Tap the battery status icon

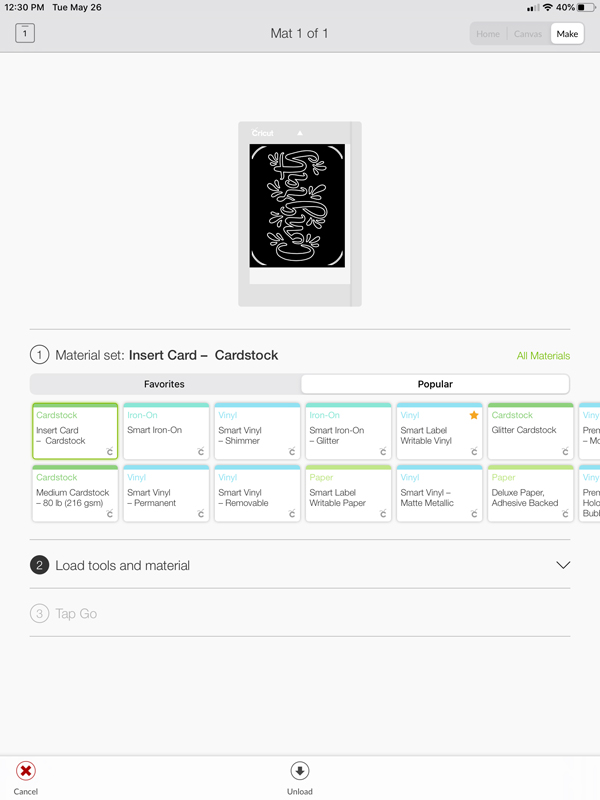coord(584,7)
